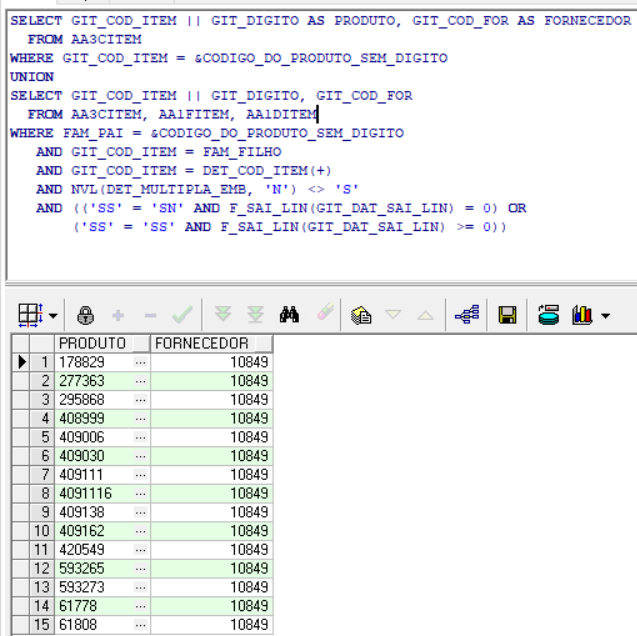The width and height of the screenshot is (637, 636).
Task: Open the single record view icon
Action: [x=361, y=316]
